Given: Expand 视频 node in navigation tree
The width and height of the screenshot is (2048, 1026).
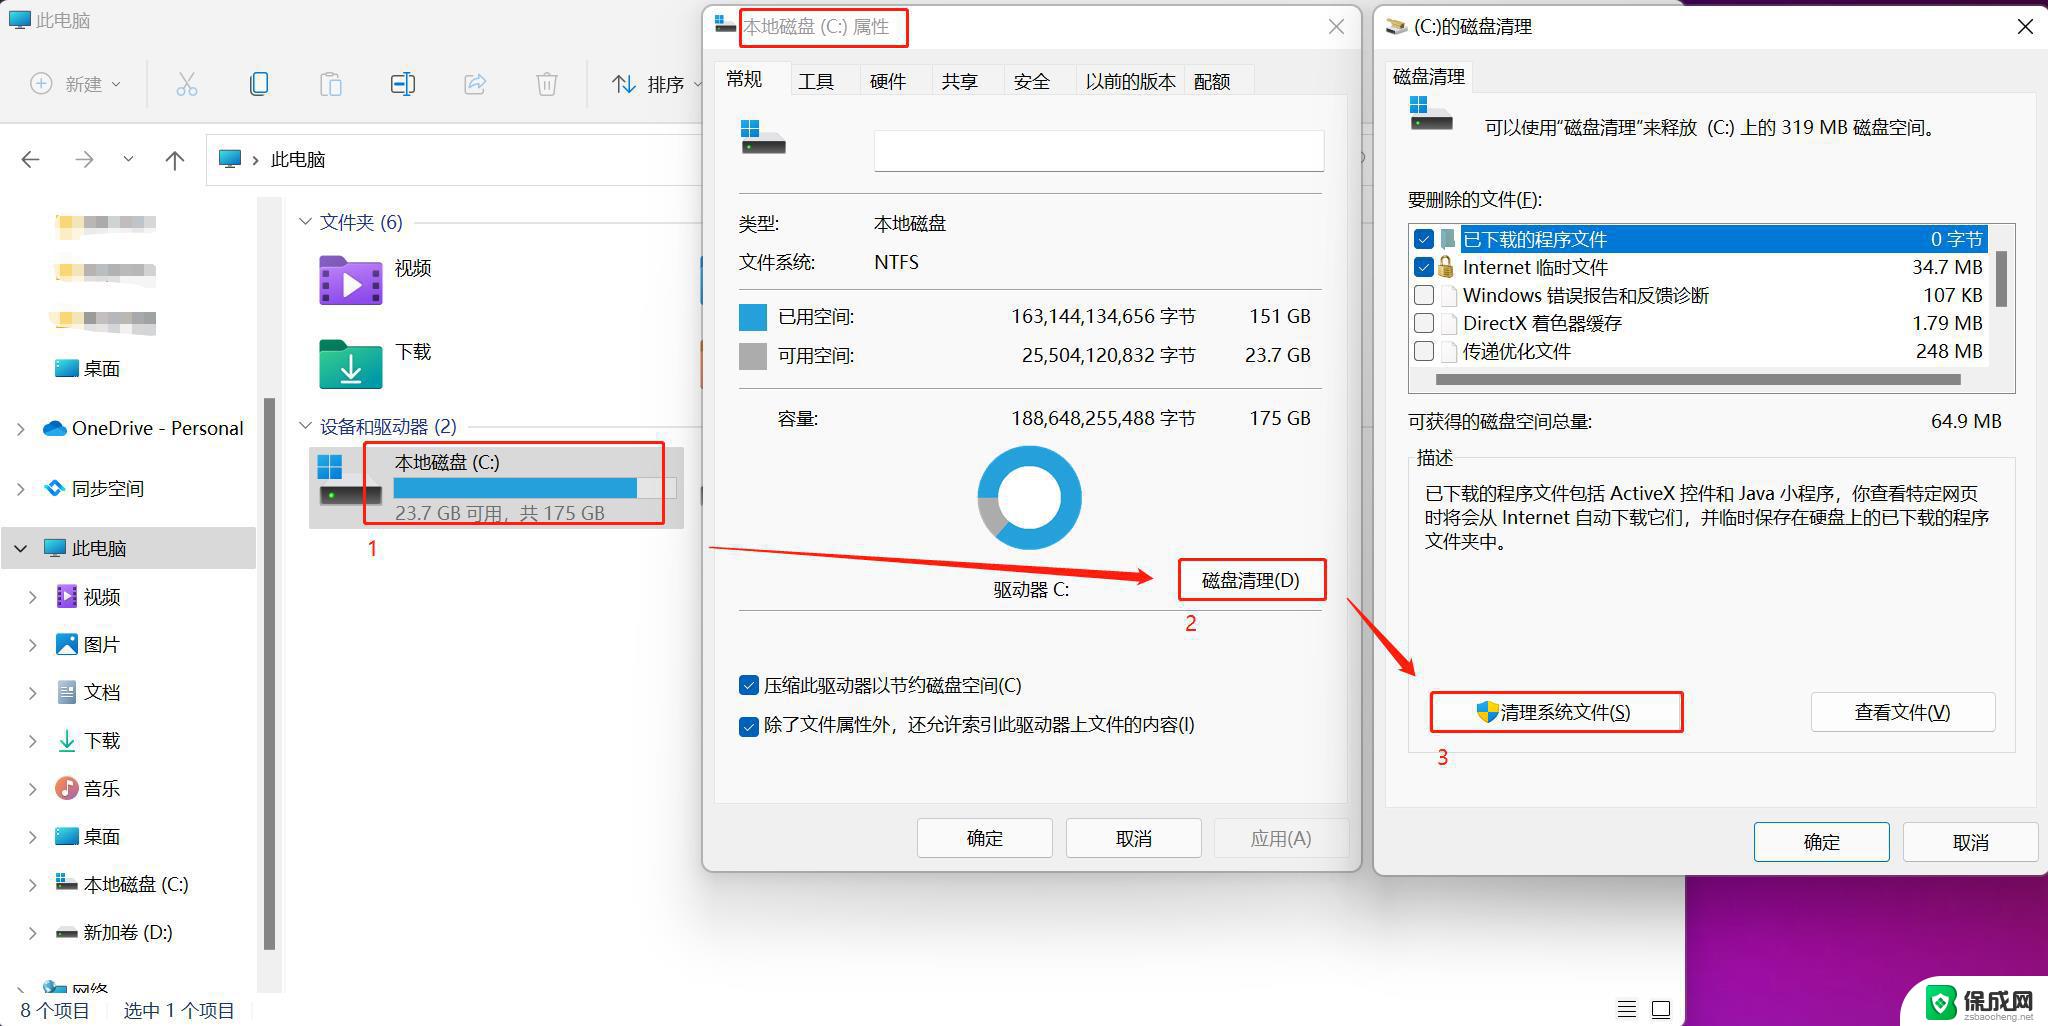Looking at the screenshot, I should (33, 596).
